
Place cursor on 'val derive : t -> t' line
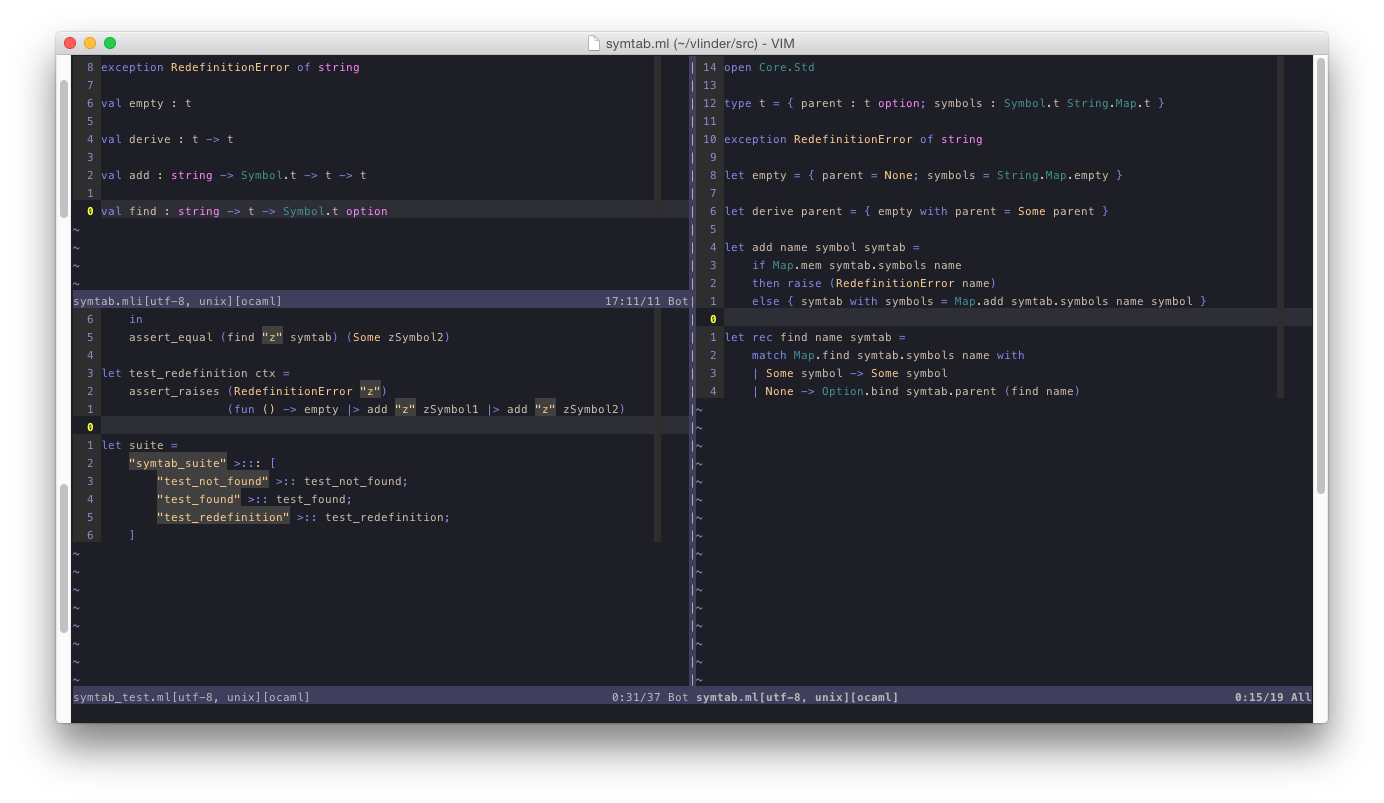tap(167, 139)
